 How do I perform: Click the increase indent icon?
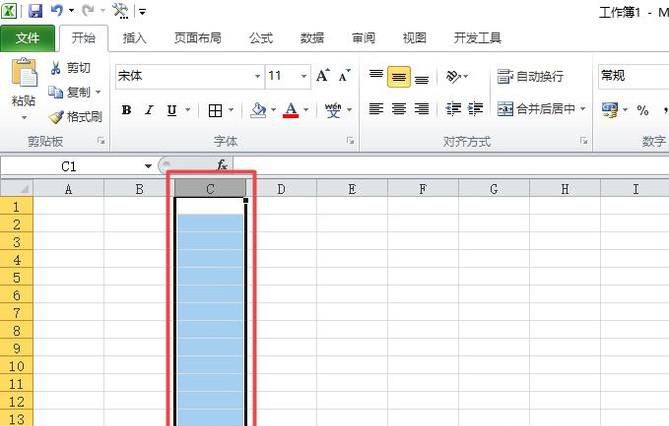pos(475,109)
